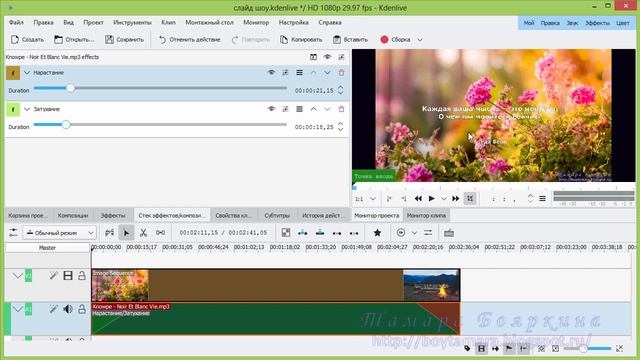Open the Файл menu
The image size is (640, 360).
(16, 22)
